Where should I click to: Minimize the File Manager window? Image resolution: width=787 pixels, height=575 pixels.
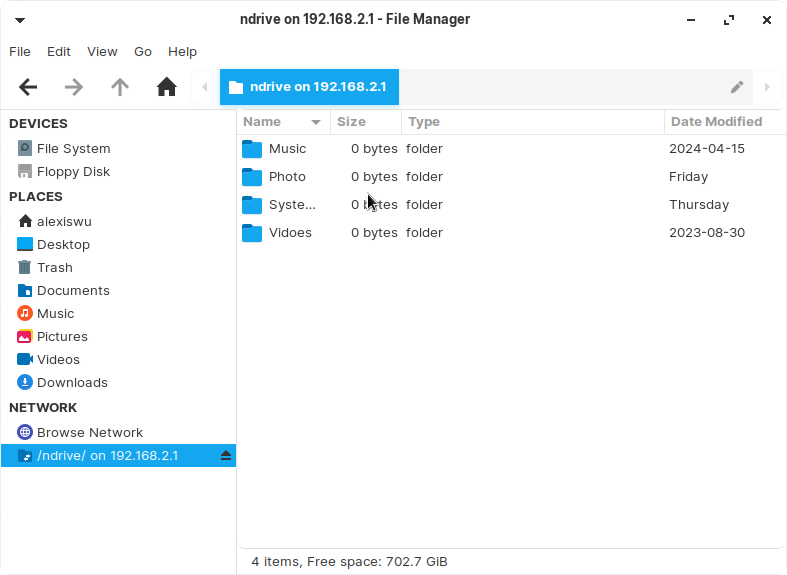[x=691, y=20]
